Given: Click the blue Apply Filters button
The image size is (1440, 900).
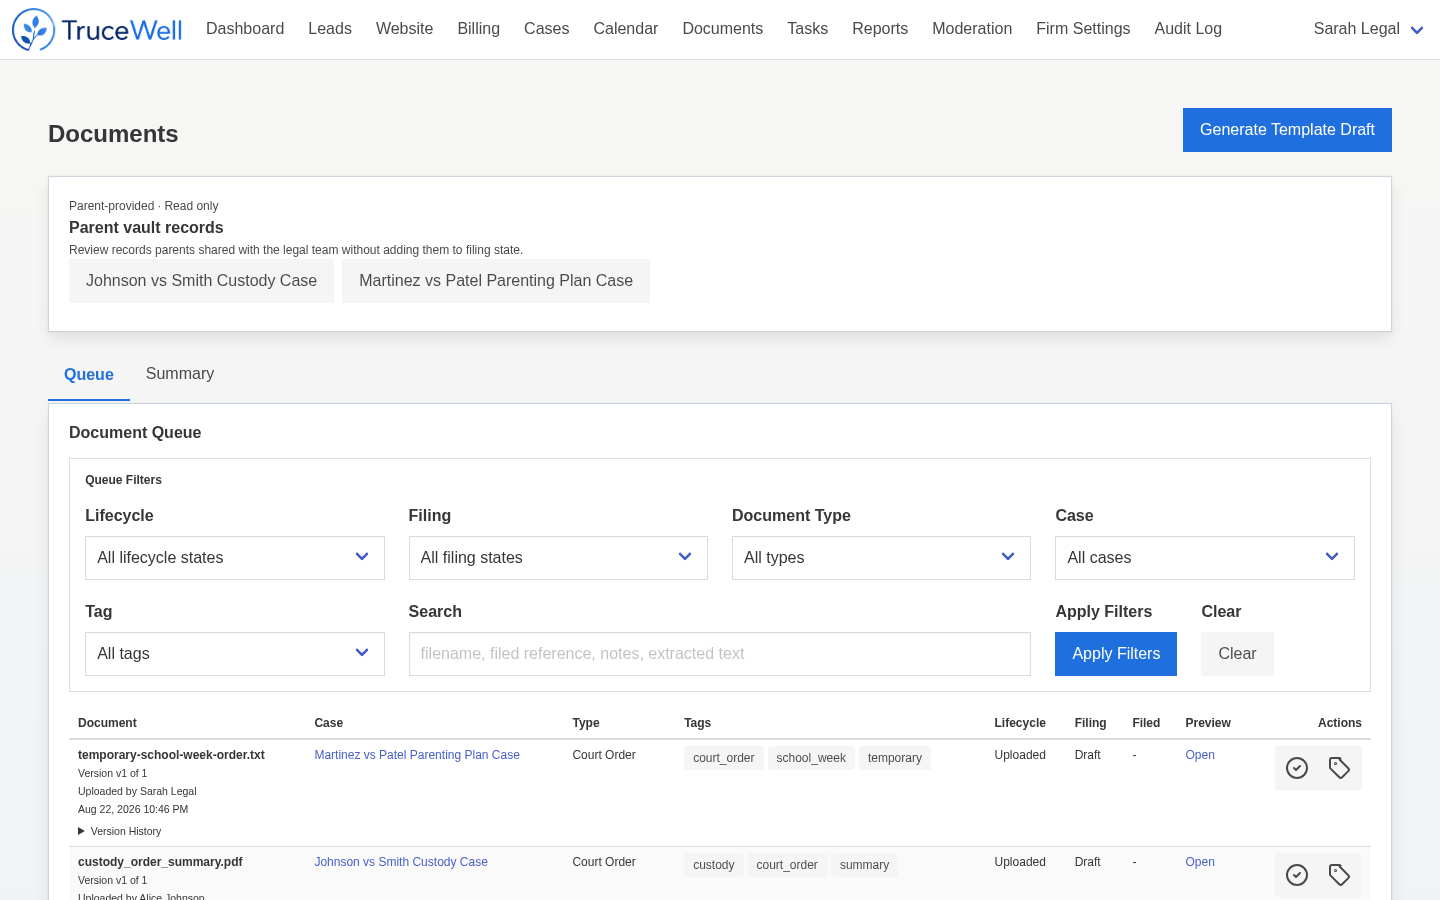Looking at the screenshot, I should pyautogui.click(x=1116, y=654).
